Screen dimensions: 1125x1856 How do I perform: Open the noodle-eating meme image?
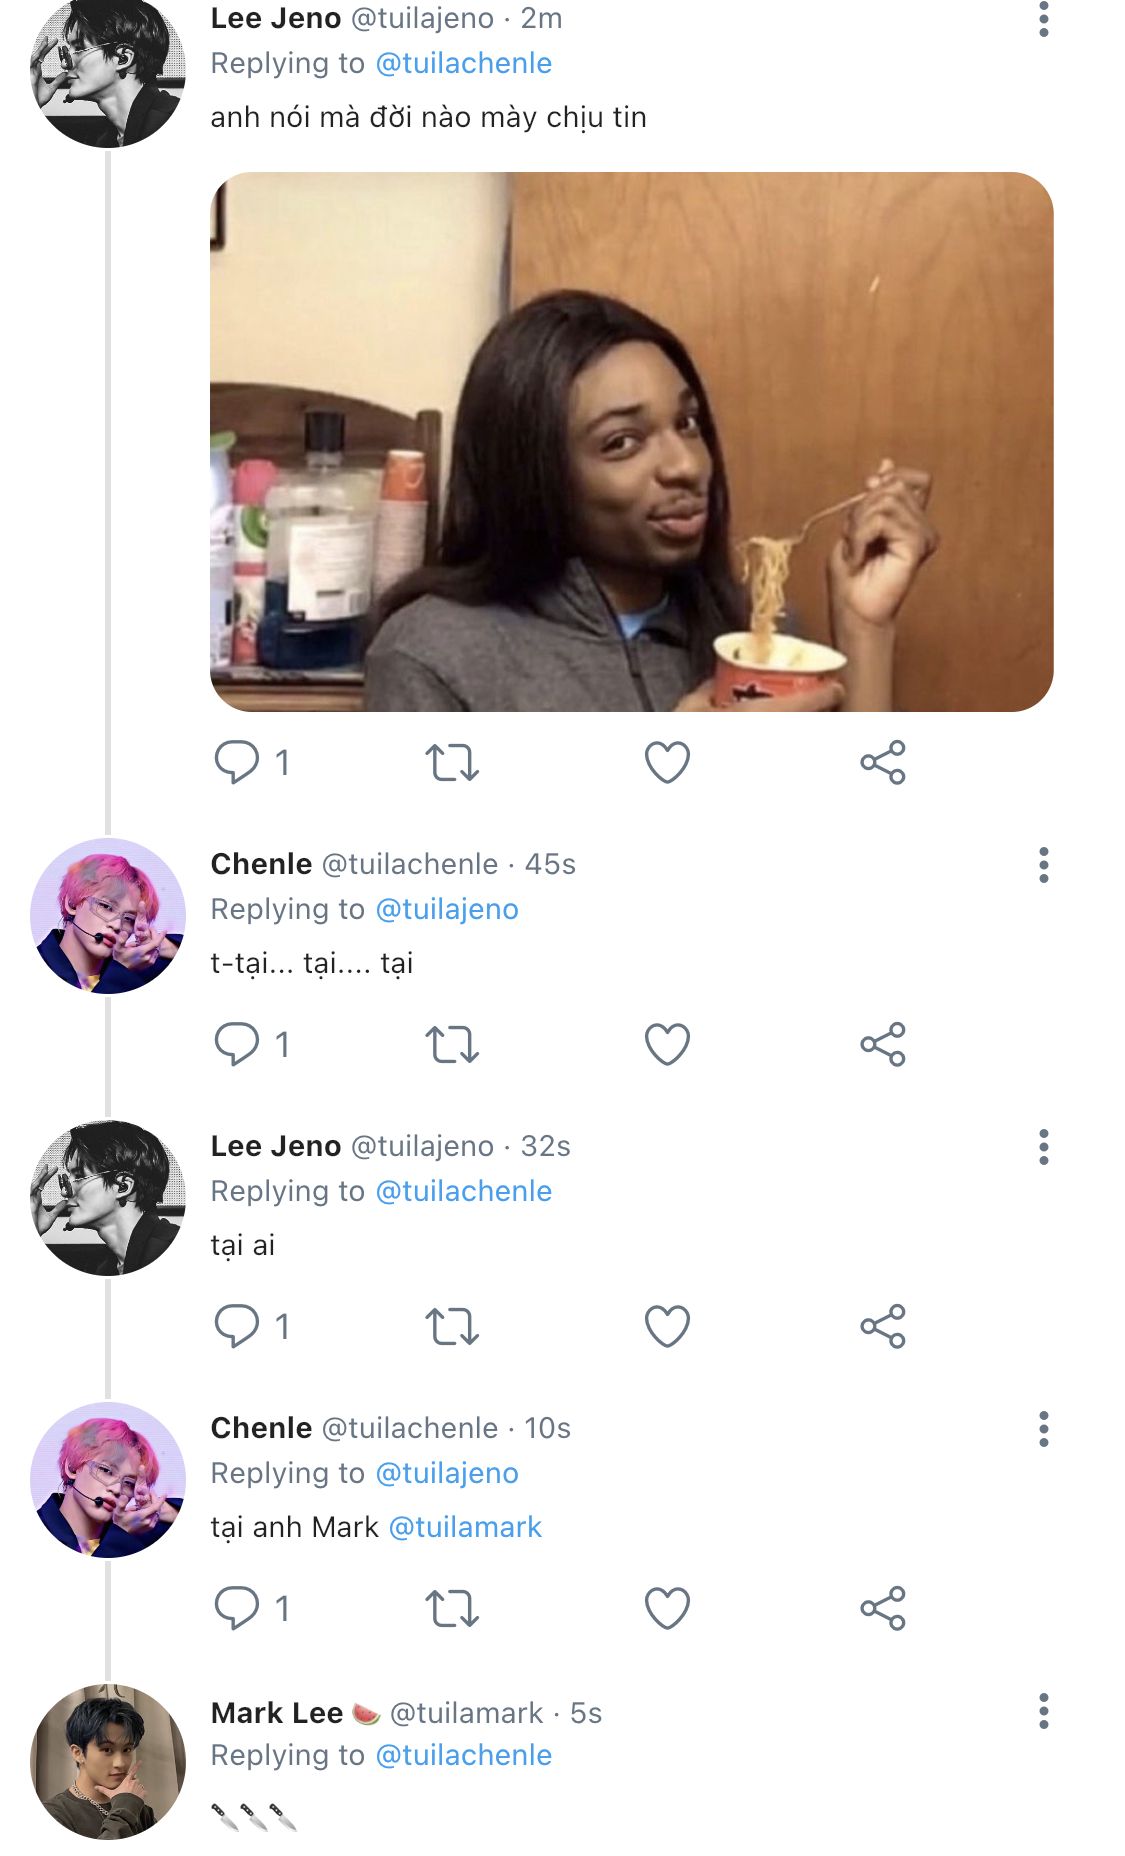tap(631, 442)
